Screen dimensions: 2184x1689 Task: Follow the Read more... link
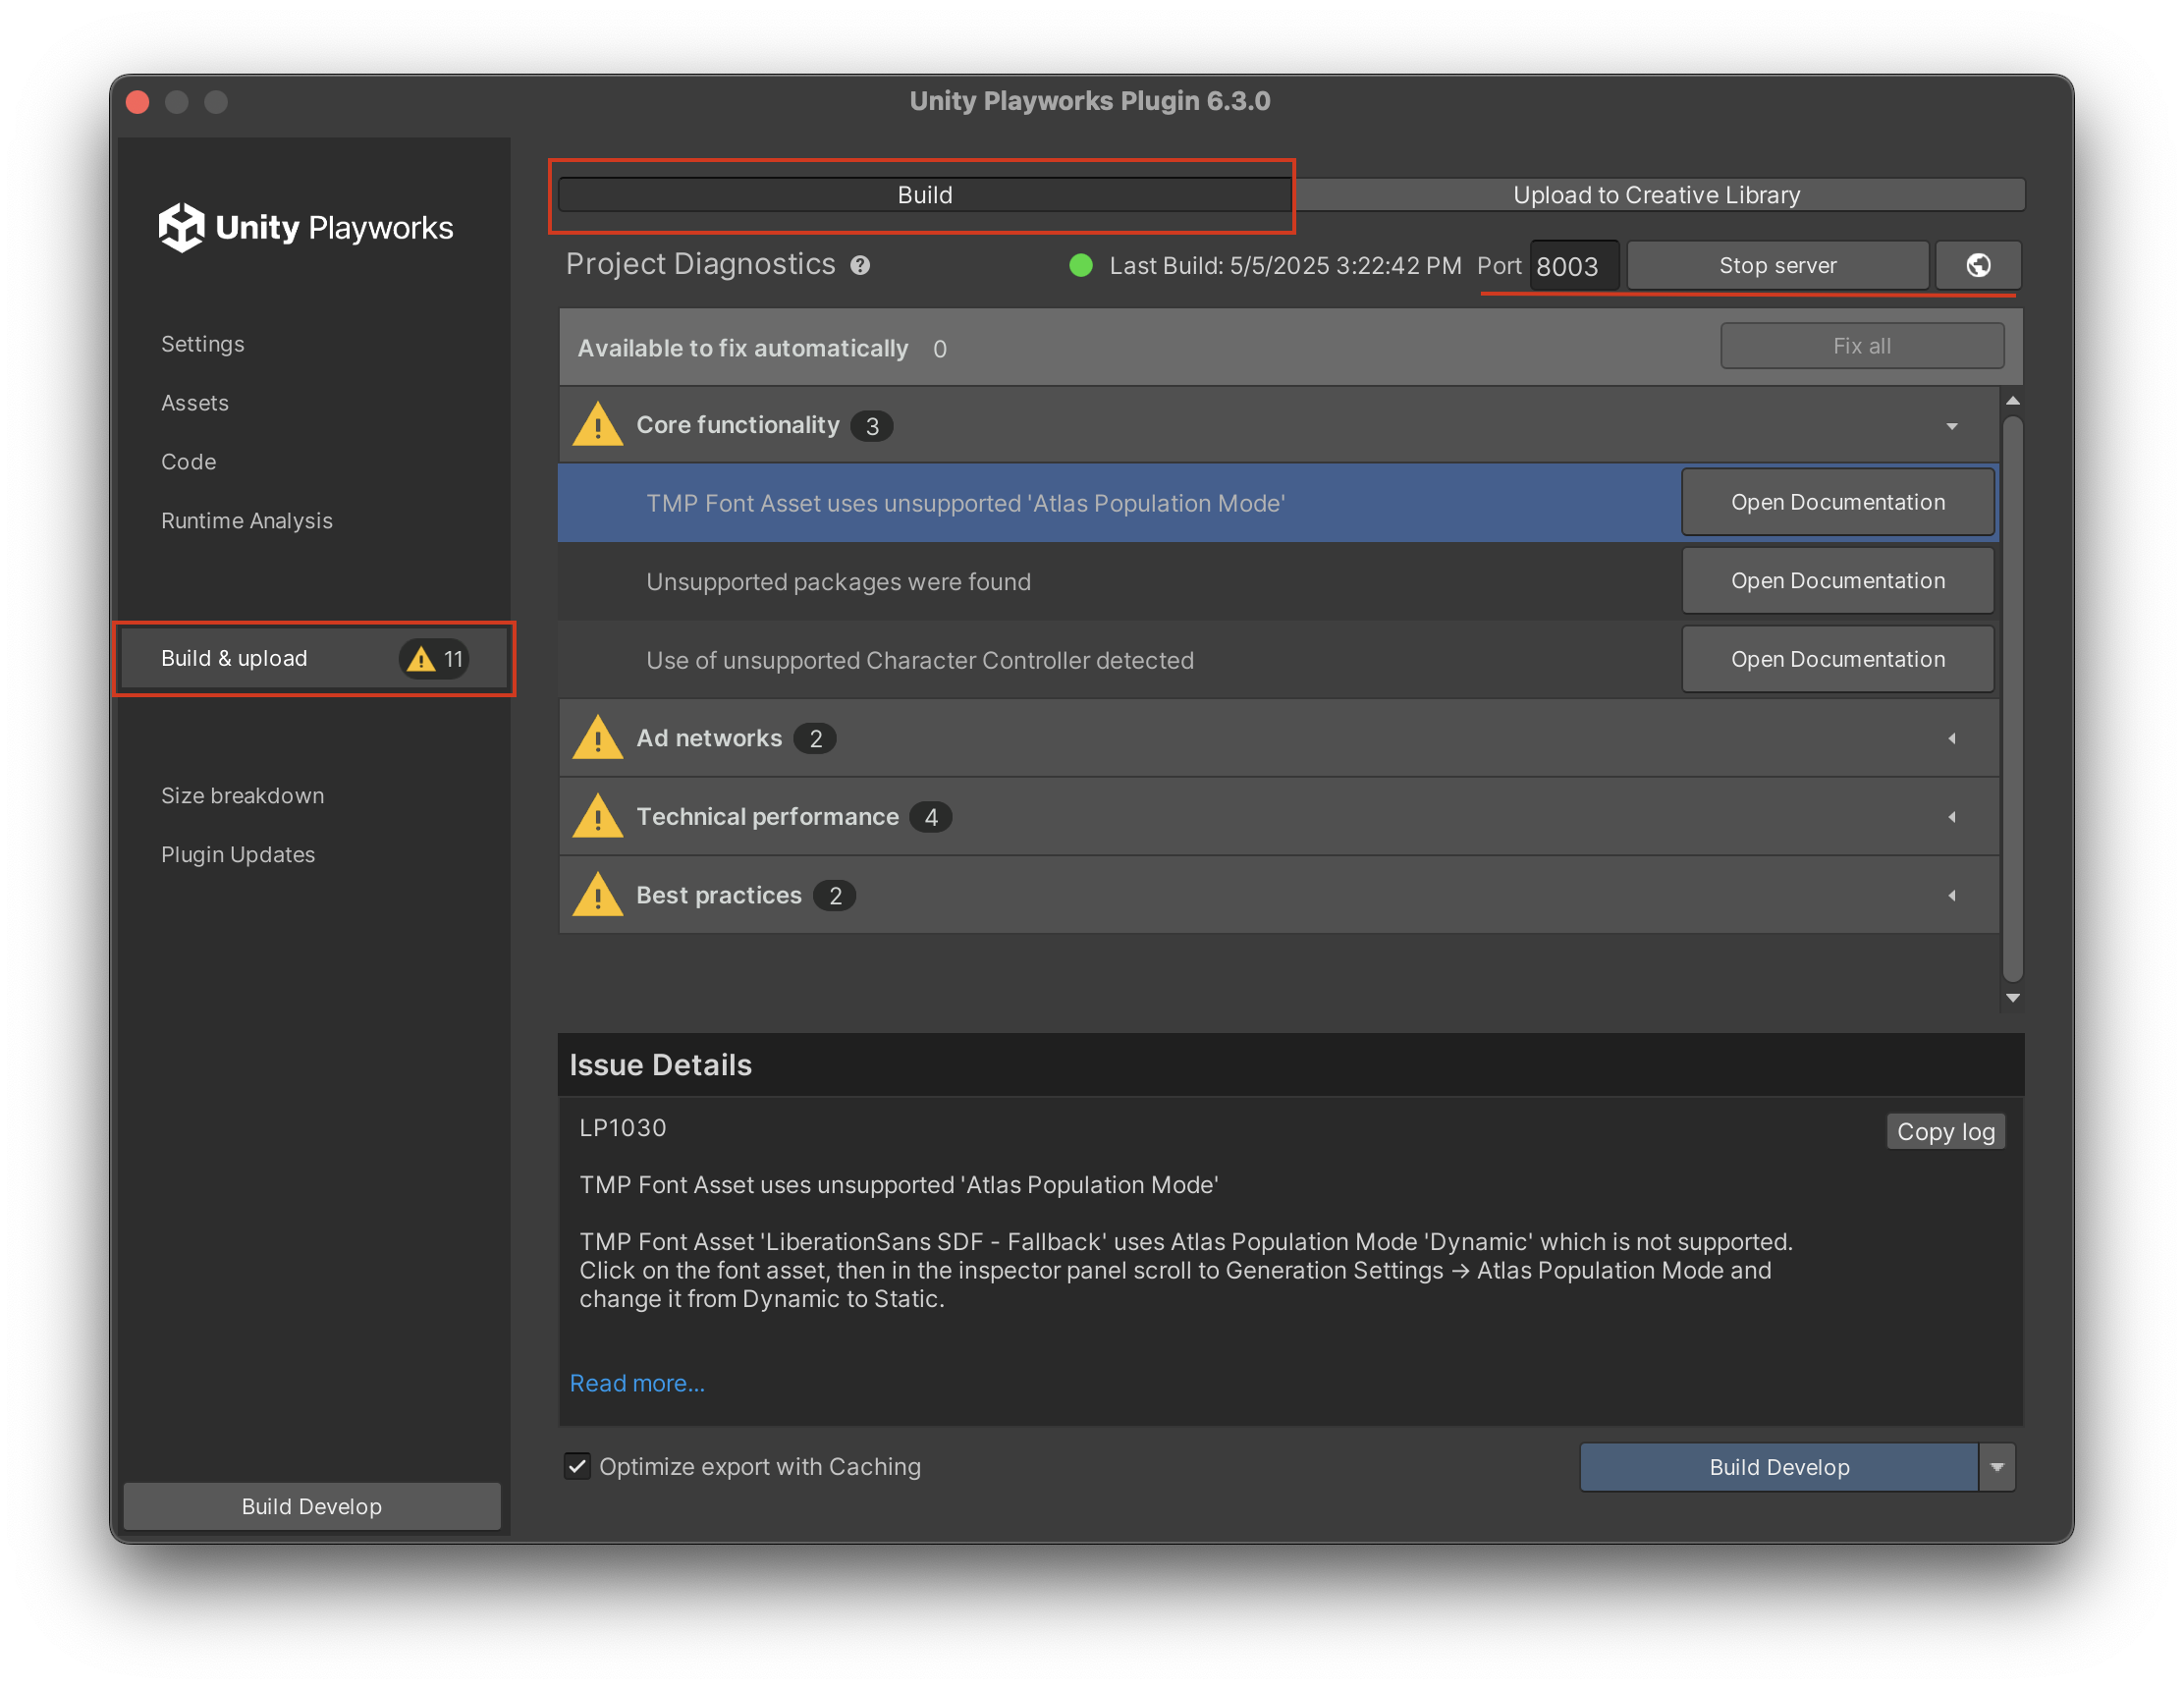coord(637,1383)
